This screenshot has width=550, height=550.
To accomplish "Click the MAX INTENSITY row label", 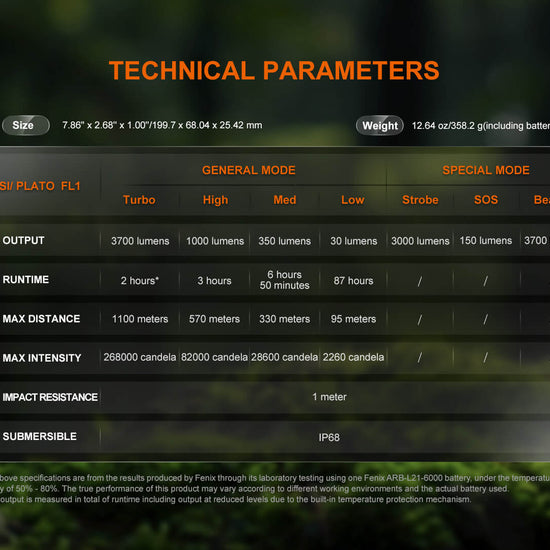I will tap(42, 358).
